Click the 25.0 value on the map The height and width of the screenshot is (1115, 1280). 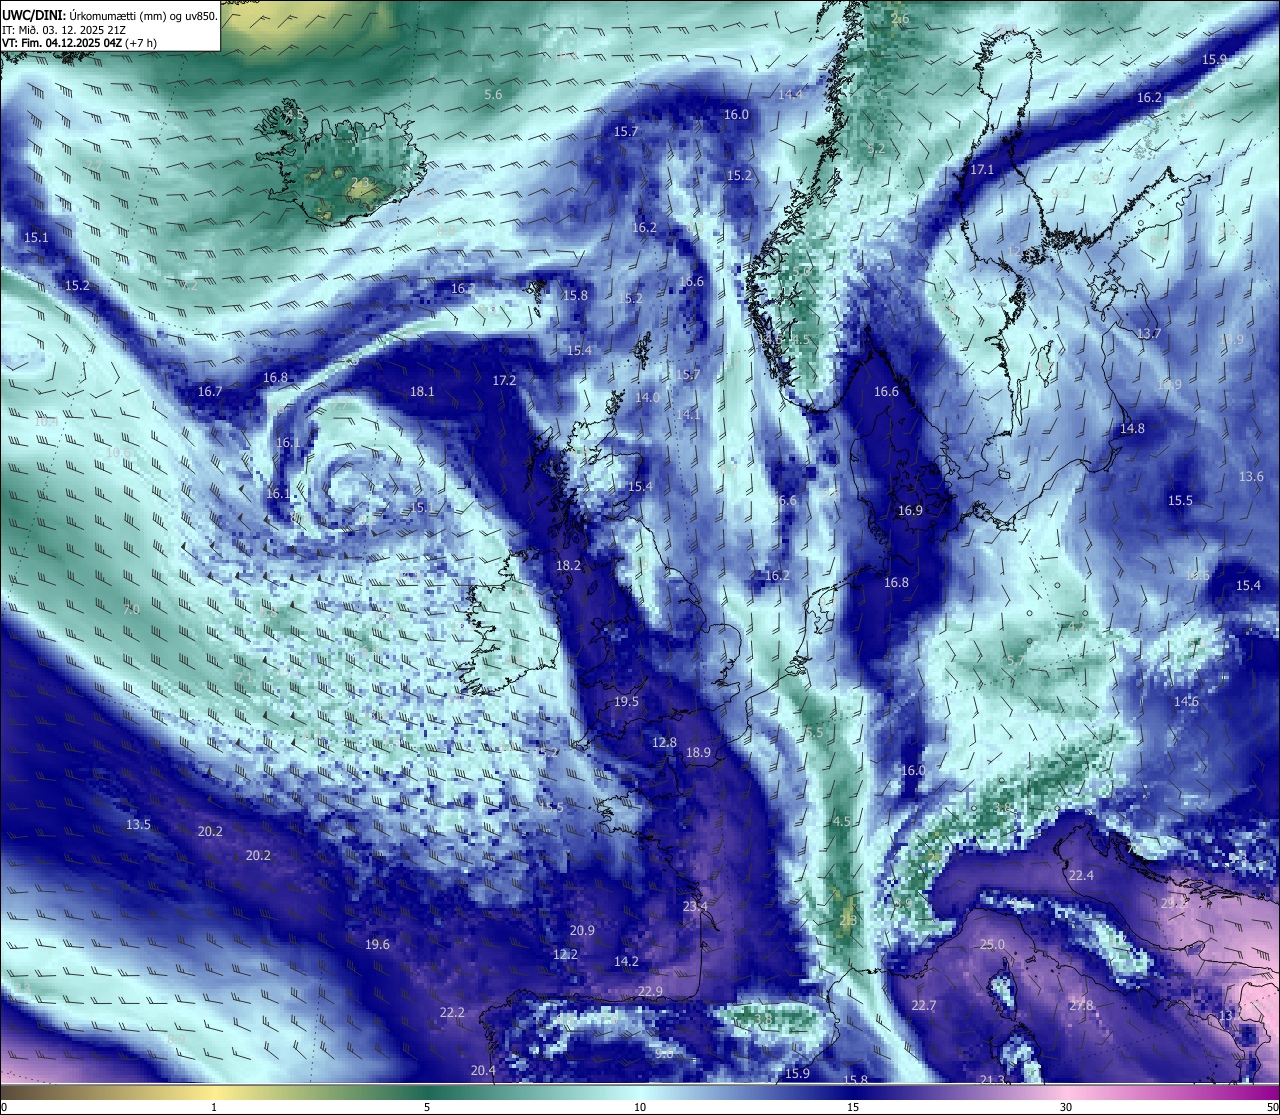click(x=991, y=945)
